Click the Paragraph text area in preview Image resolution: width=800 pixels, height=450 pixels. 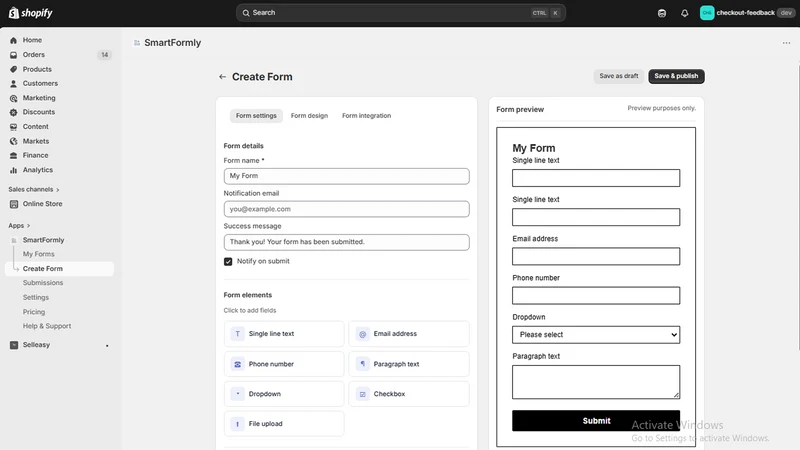pyautogui.click(x=596, y=382)
